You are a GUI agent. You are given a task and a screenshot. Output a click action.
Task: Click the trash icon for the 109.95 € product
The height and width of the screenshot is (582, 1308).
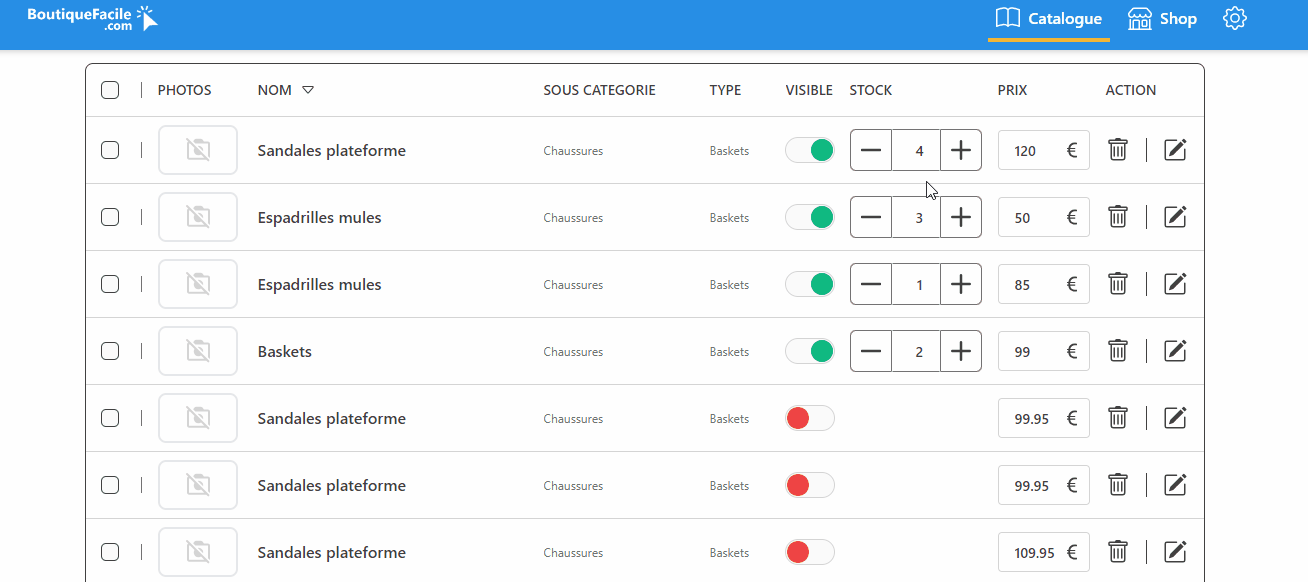tap(1118, 552)
